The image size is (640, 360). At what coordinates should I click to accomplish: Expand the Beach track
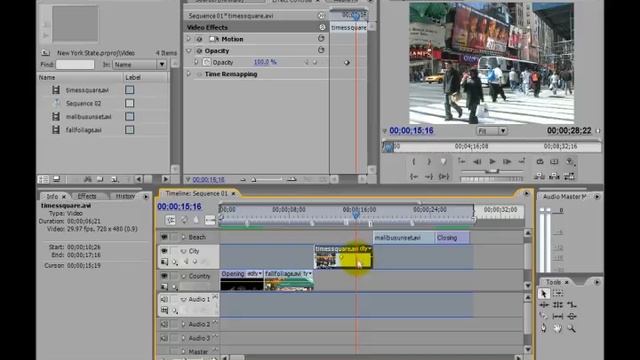click(x=183, y=237)
